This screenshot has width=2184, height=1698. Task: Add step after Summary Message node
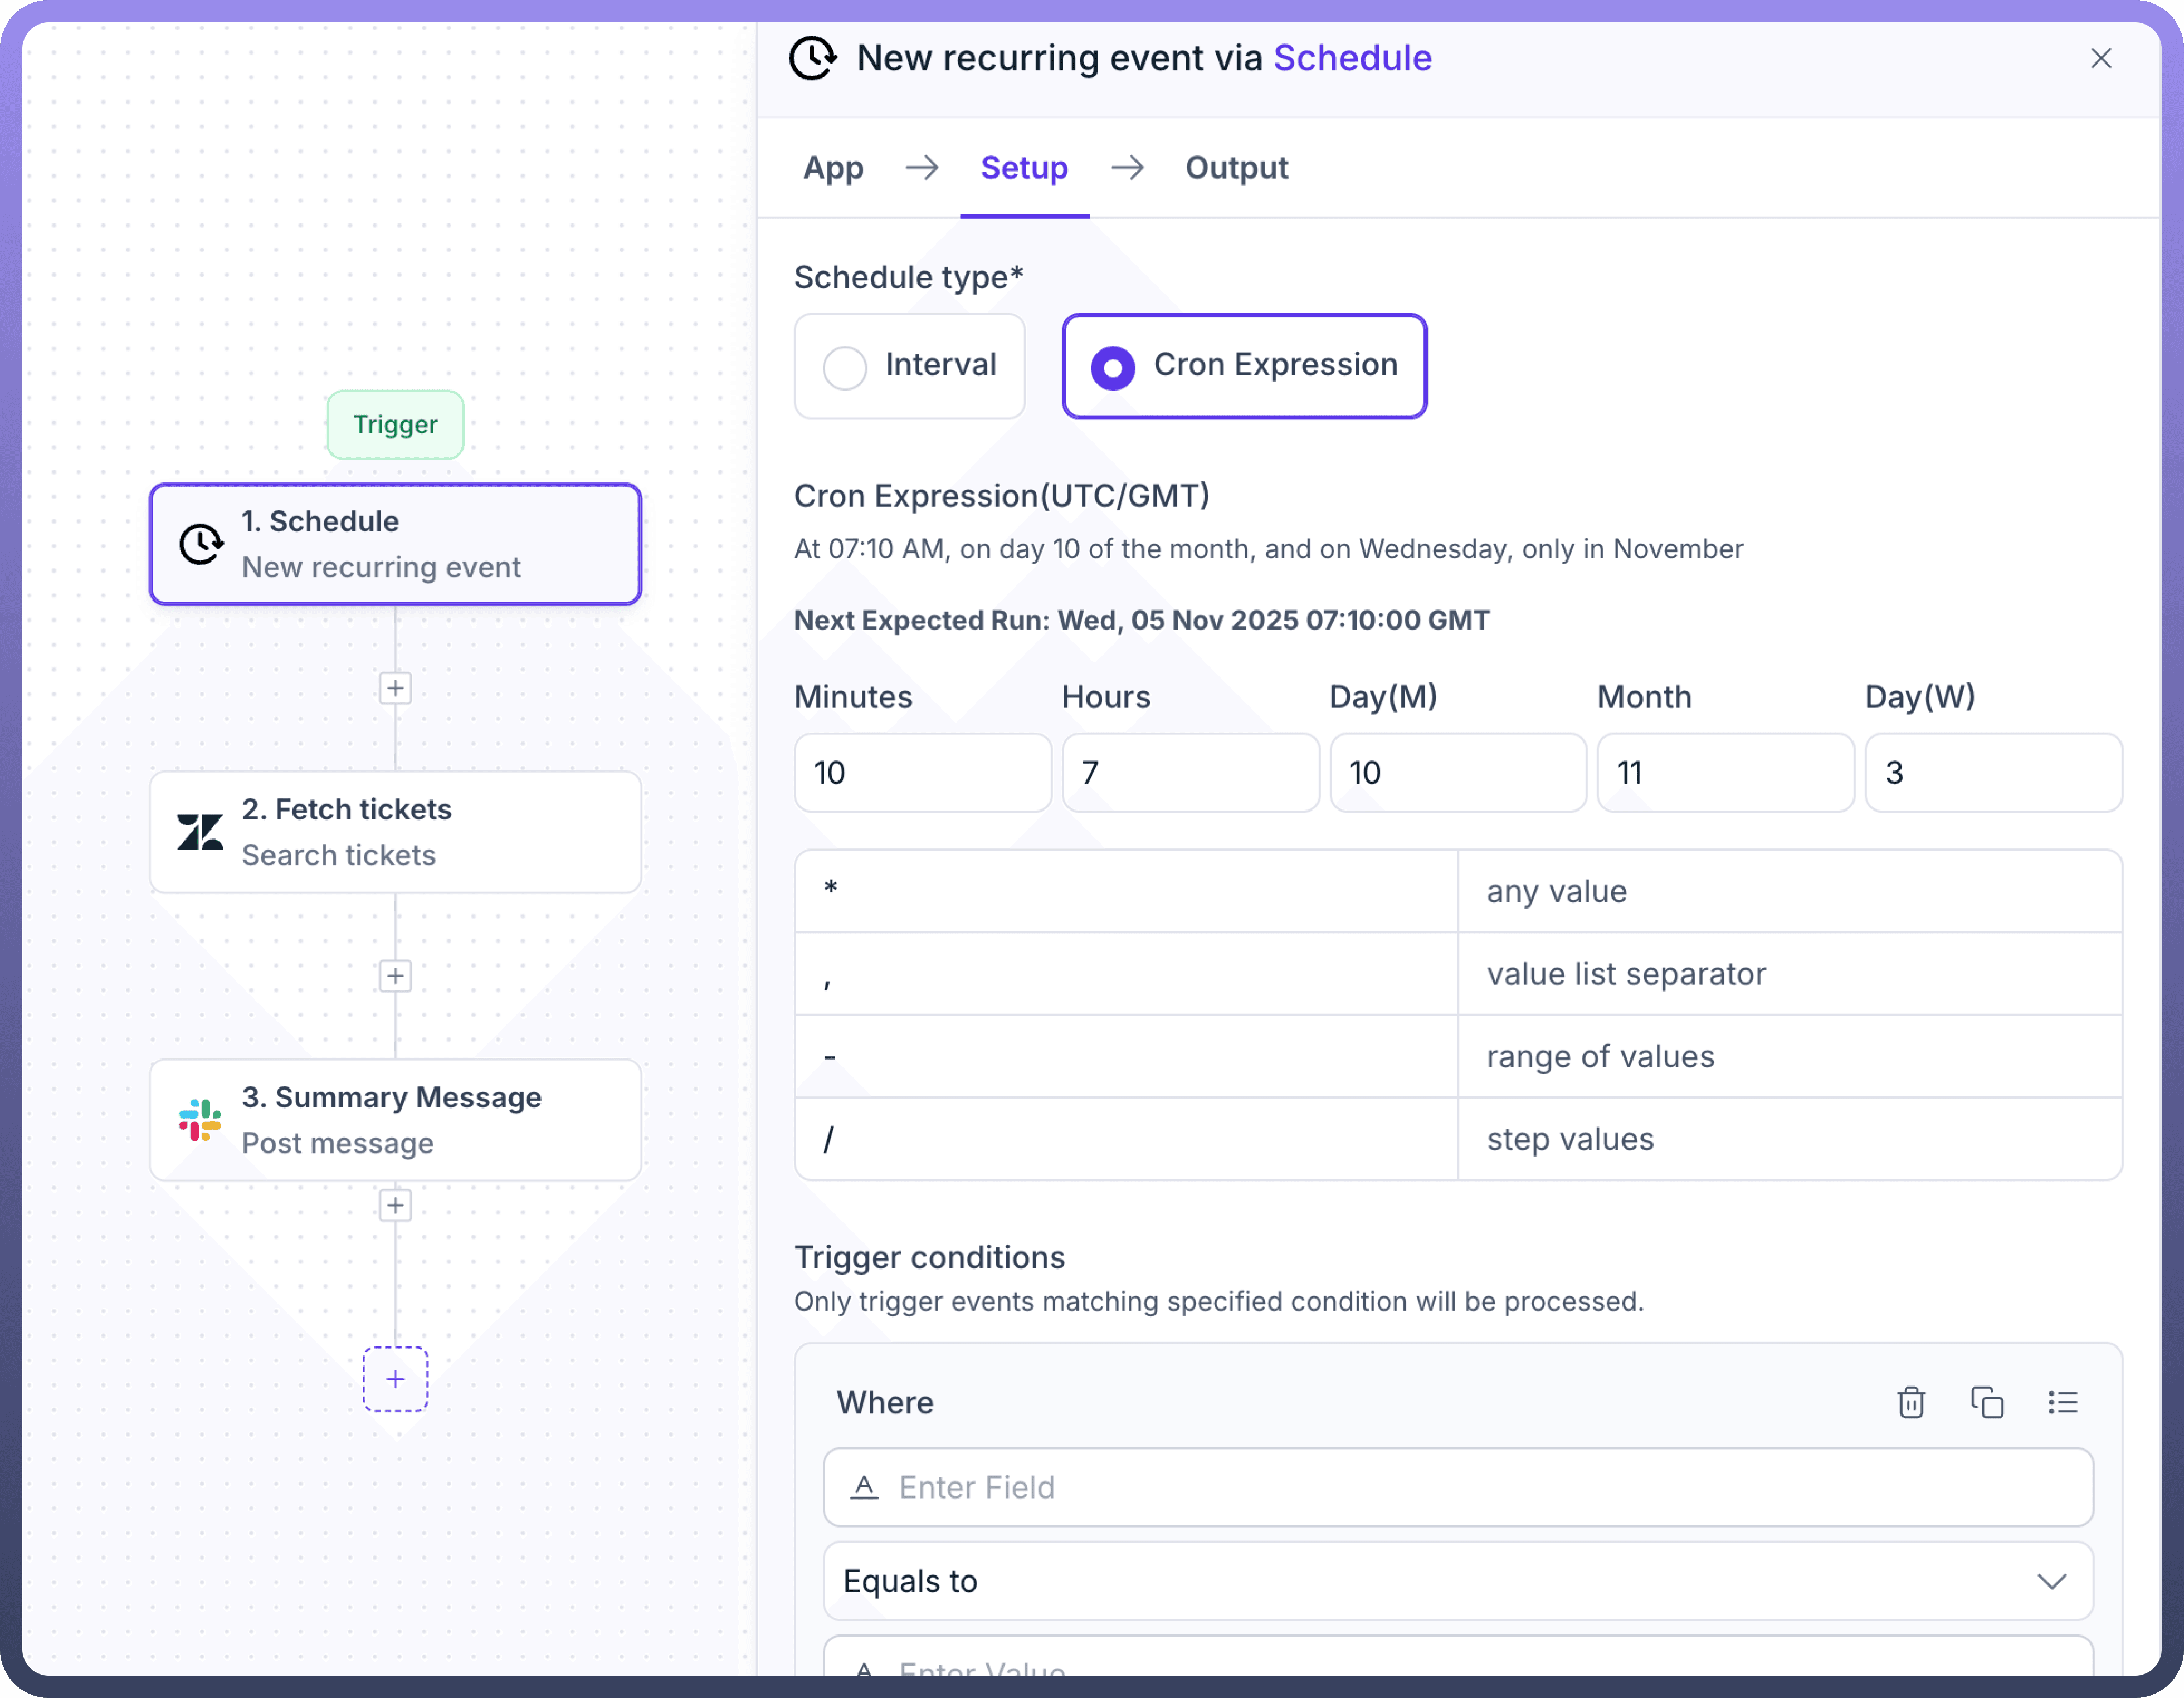click(x=395, y=1205)
